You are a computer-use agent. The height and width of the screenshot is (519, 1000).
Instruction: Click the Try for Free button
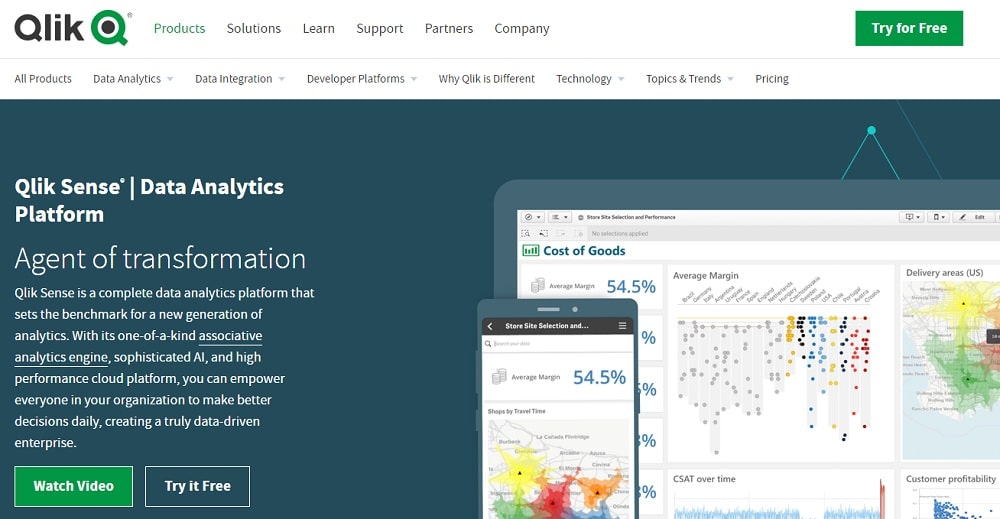[x=909, y=28]
